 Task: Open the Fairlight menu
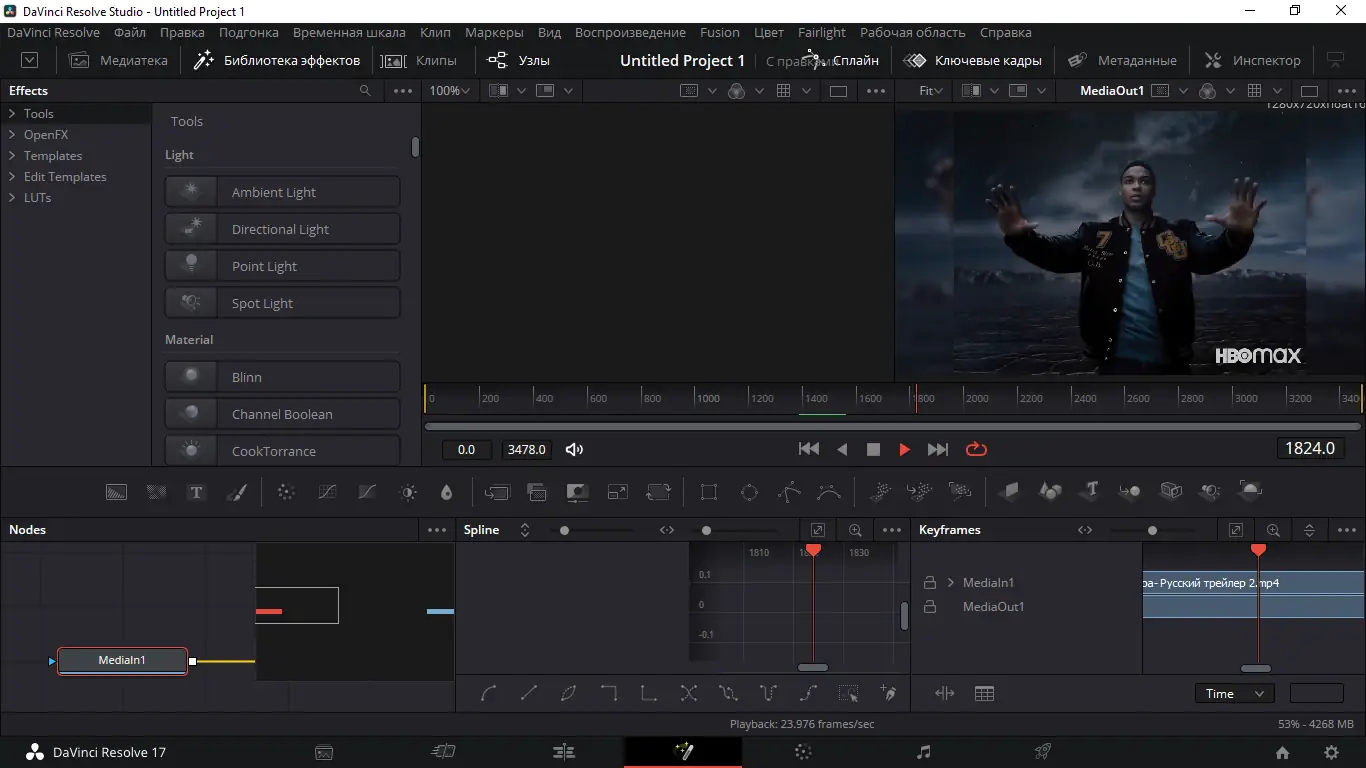821,32
